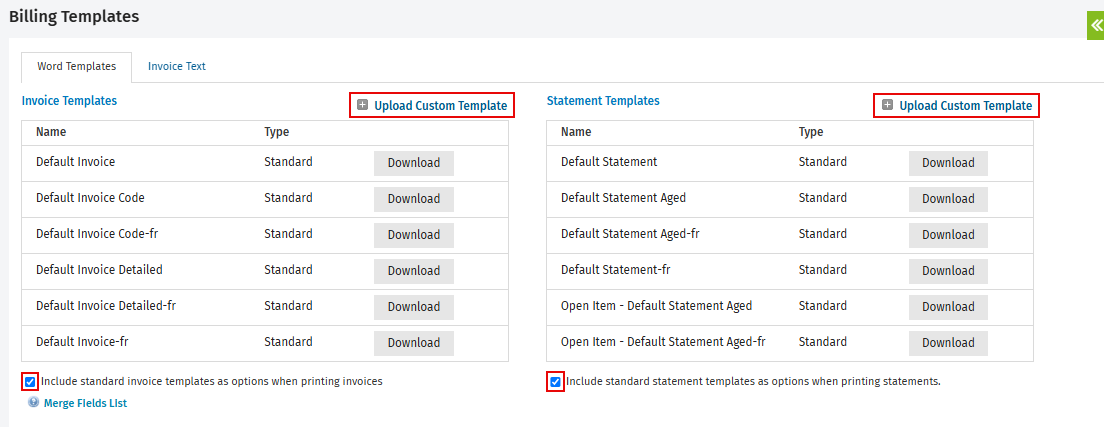Download Default Statement Aged-fr template
Screen dimensions: 1104x427
[948, 235]
